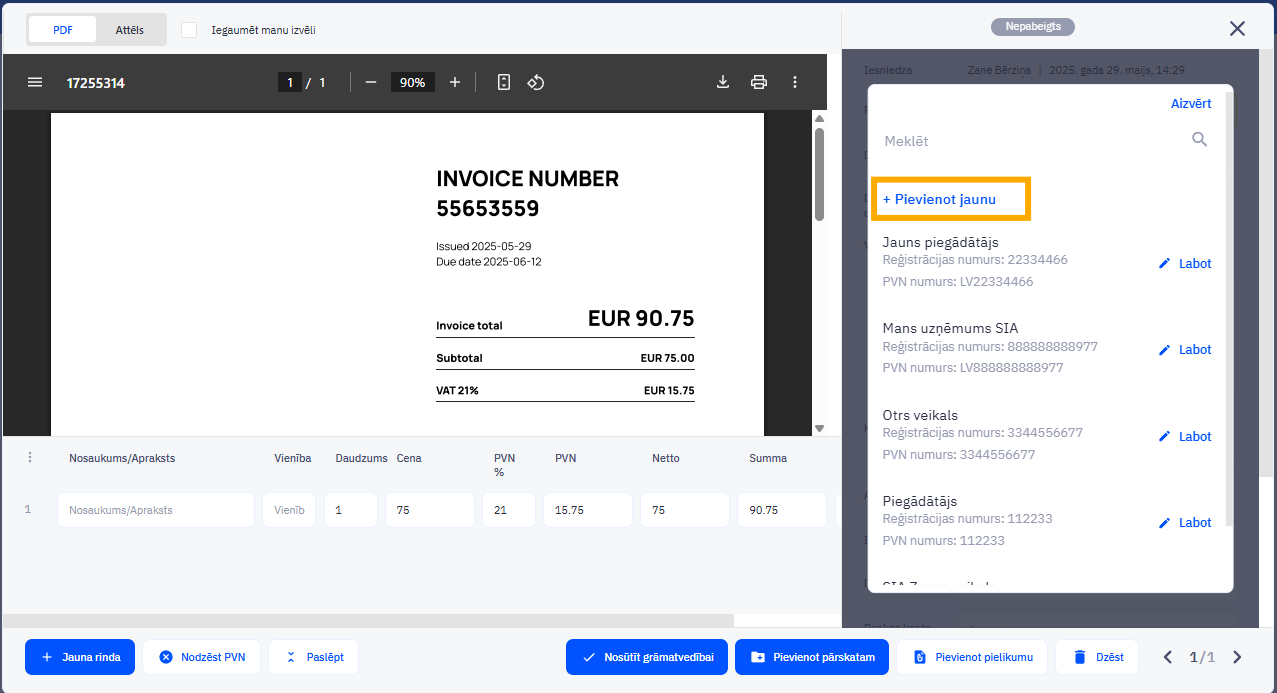This screenshot has width=1277, height=693.
Task: Click the PDF viewer vertical scrollbar
Action: (819, 174)
